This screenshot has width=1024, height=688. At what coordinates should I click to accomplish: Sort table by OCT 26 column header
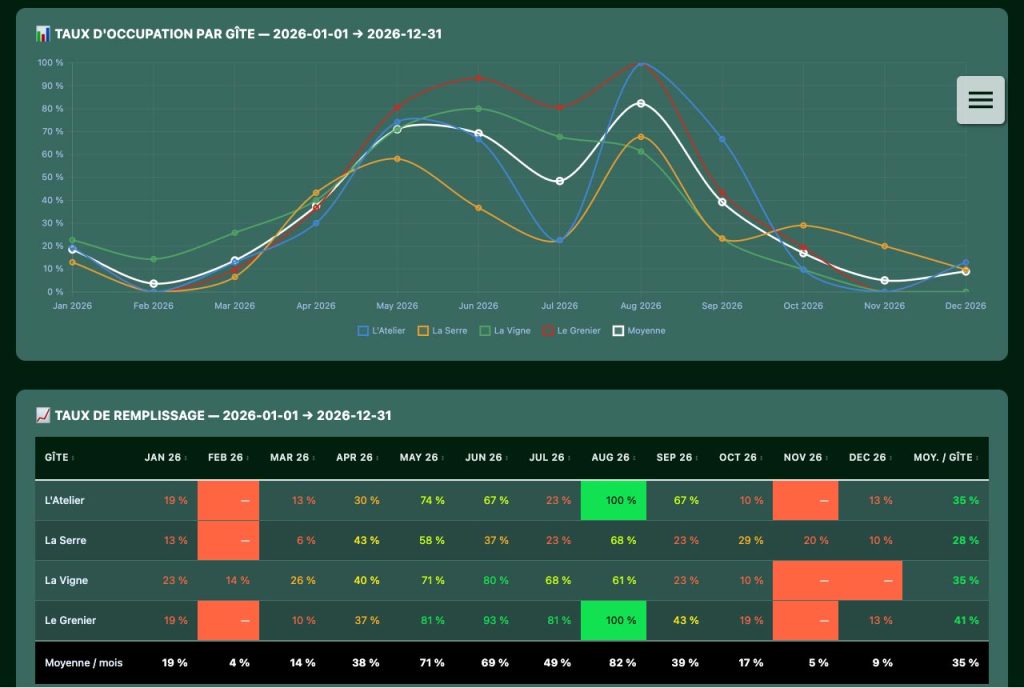(x=741, y=458)
